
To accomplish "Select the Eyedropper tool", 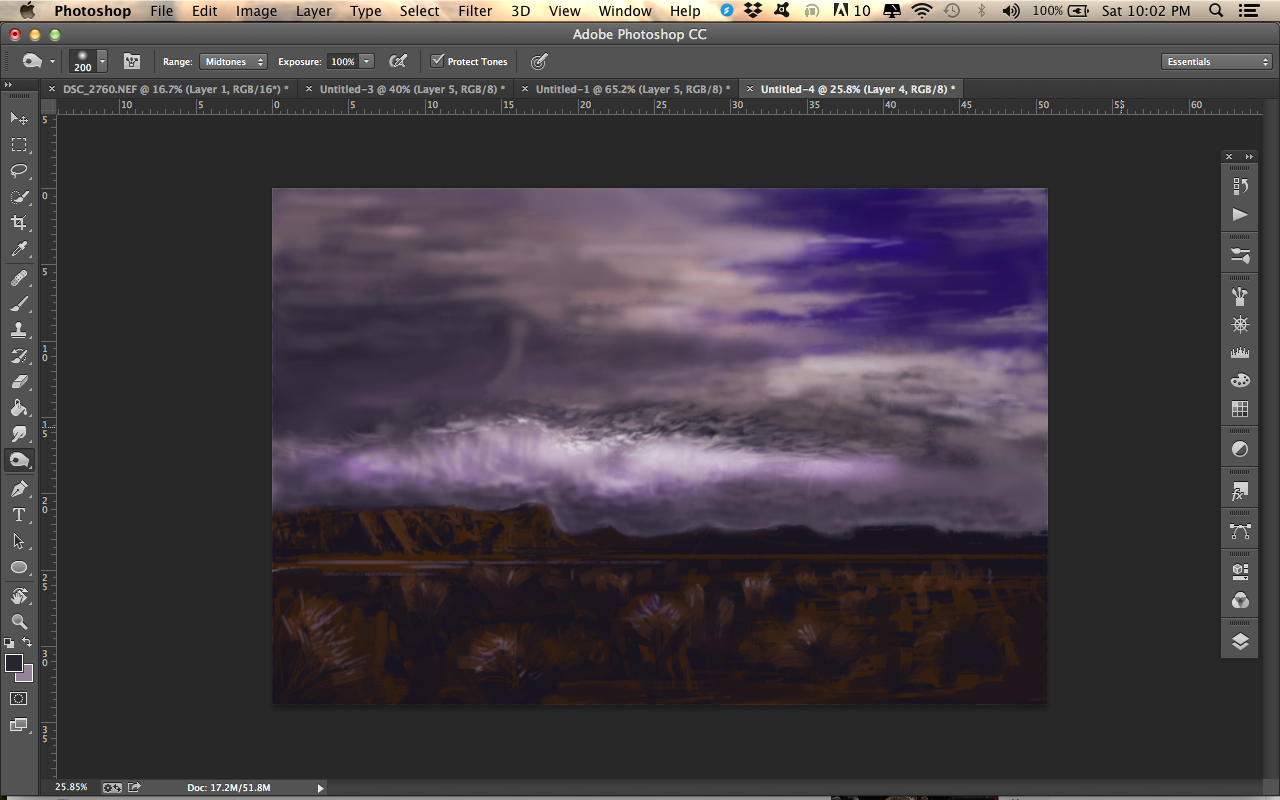I will pos(19,249).
